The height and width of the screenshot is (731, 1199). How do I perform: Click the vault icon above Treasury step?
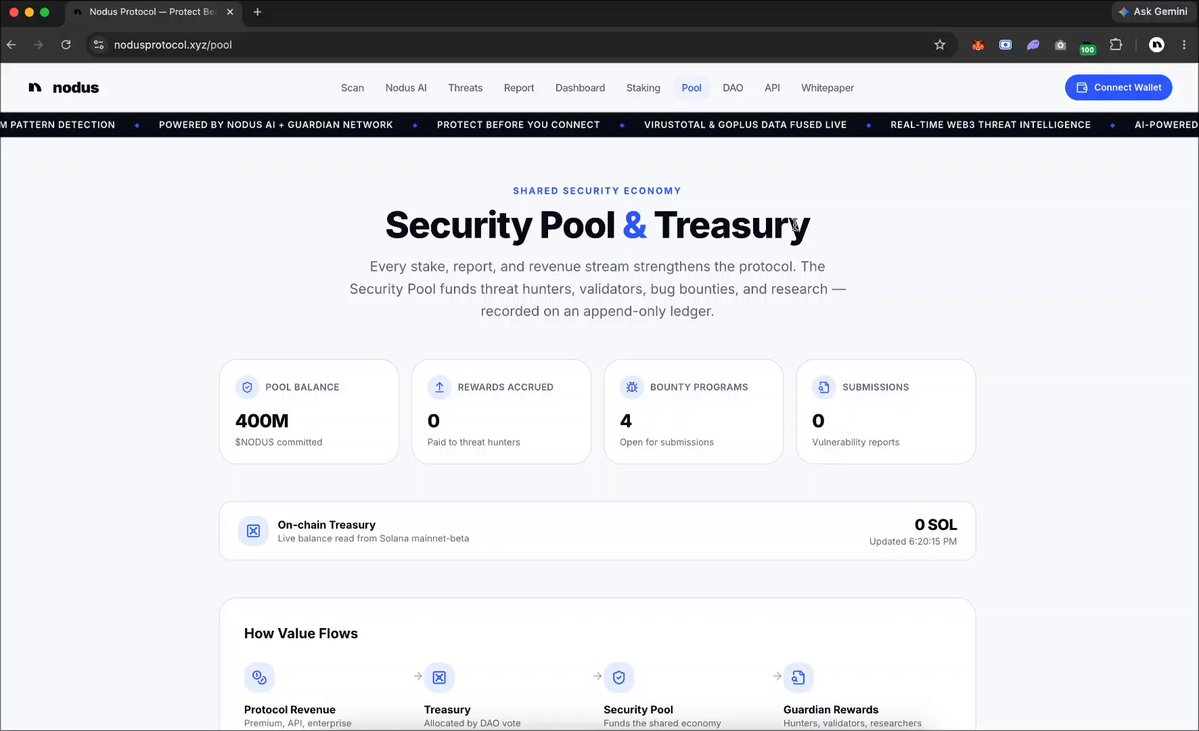tap(439, 677)
